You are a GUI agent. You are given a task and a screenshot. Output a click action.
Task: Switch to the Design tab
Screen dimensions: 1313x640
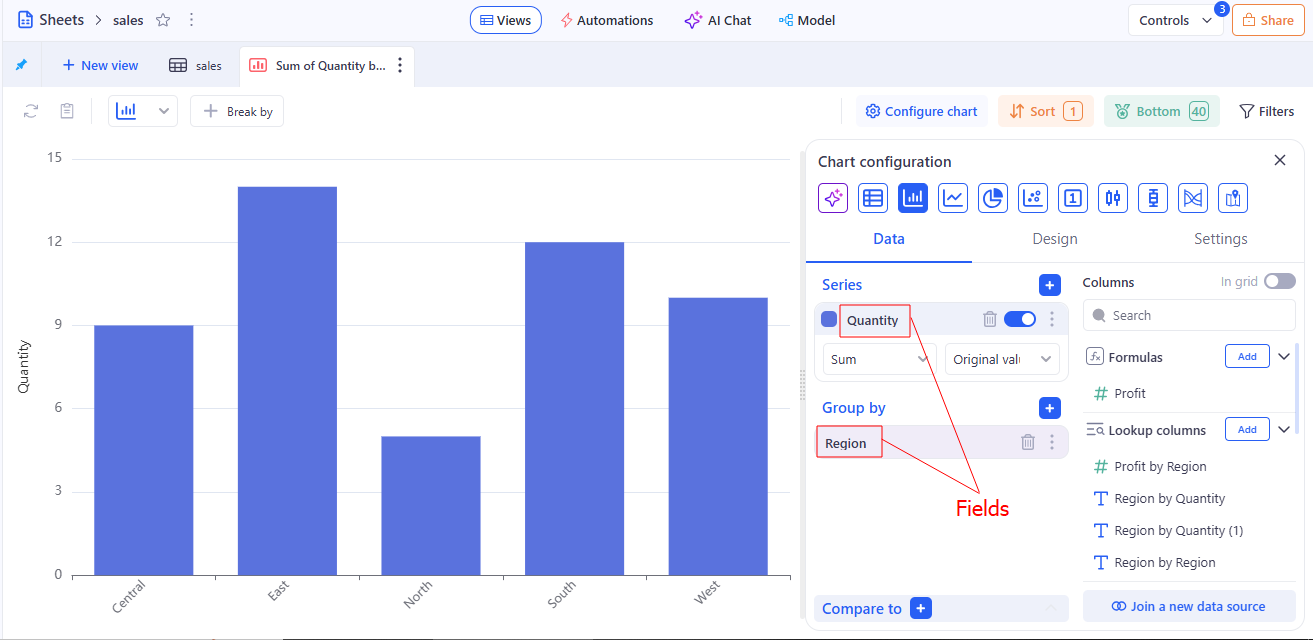tap(1054, 239)
